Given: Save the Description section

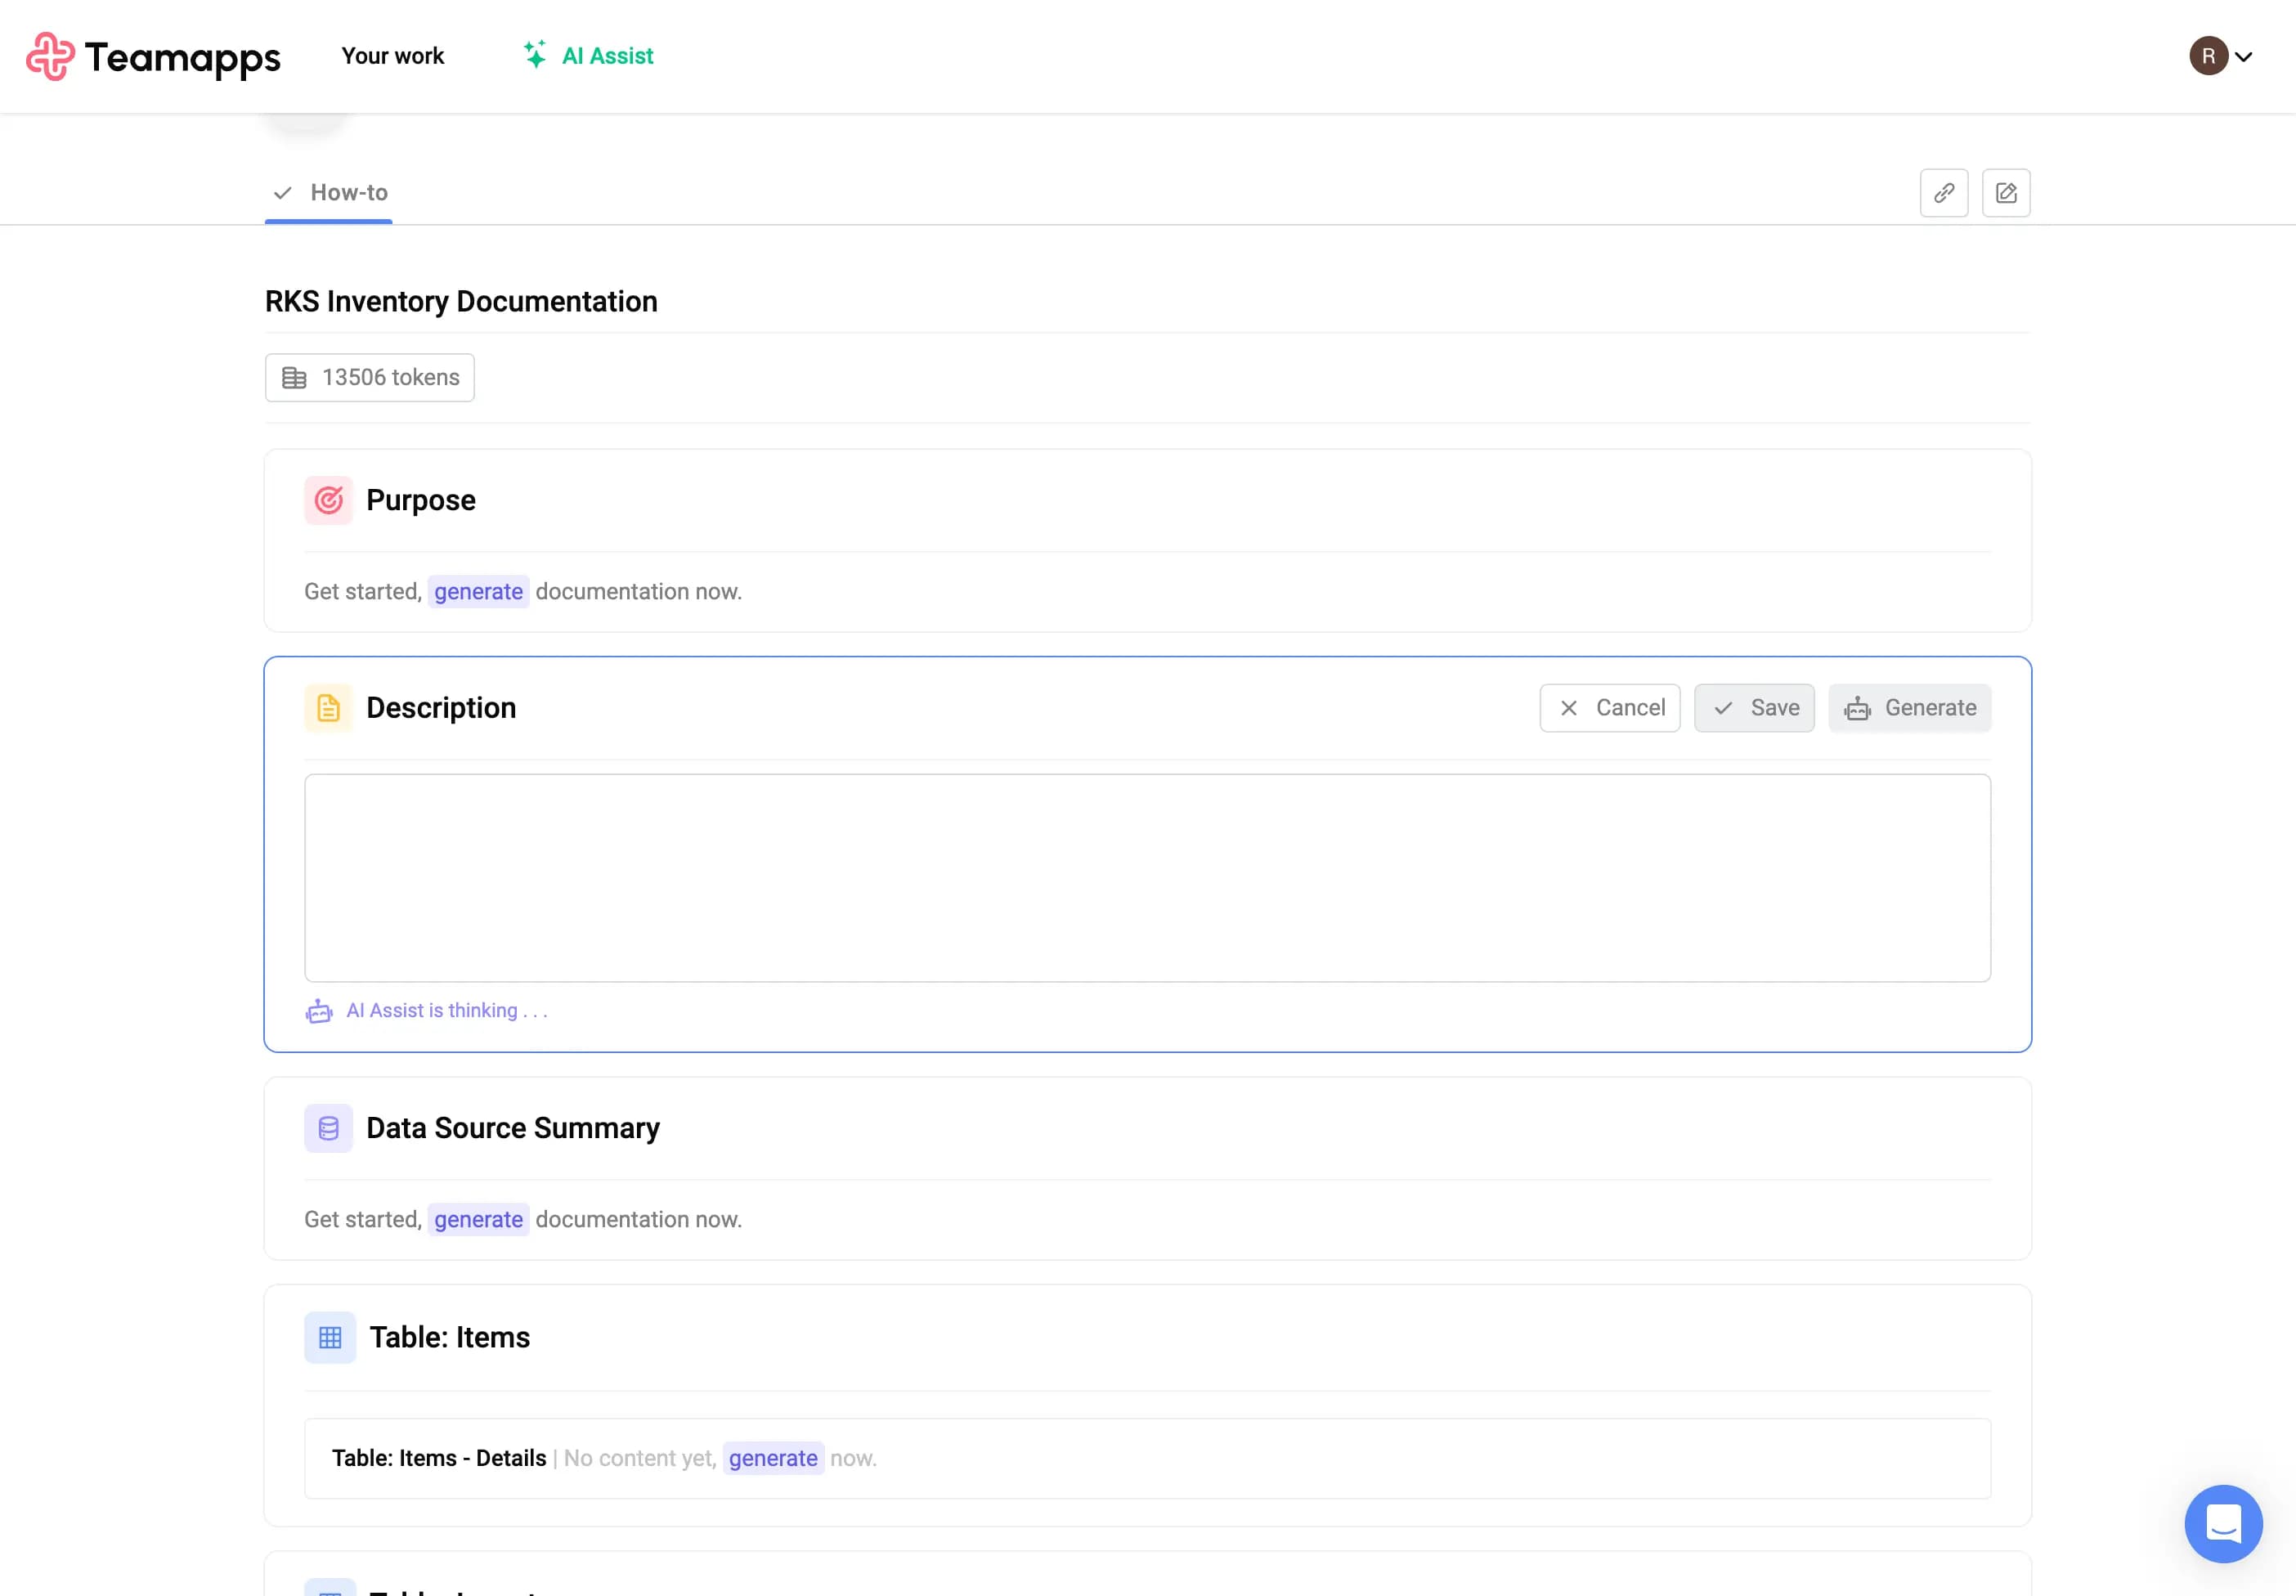Looking at the screenshot, I should 1753,708.
